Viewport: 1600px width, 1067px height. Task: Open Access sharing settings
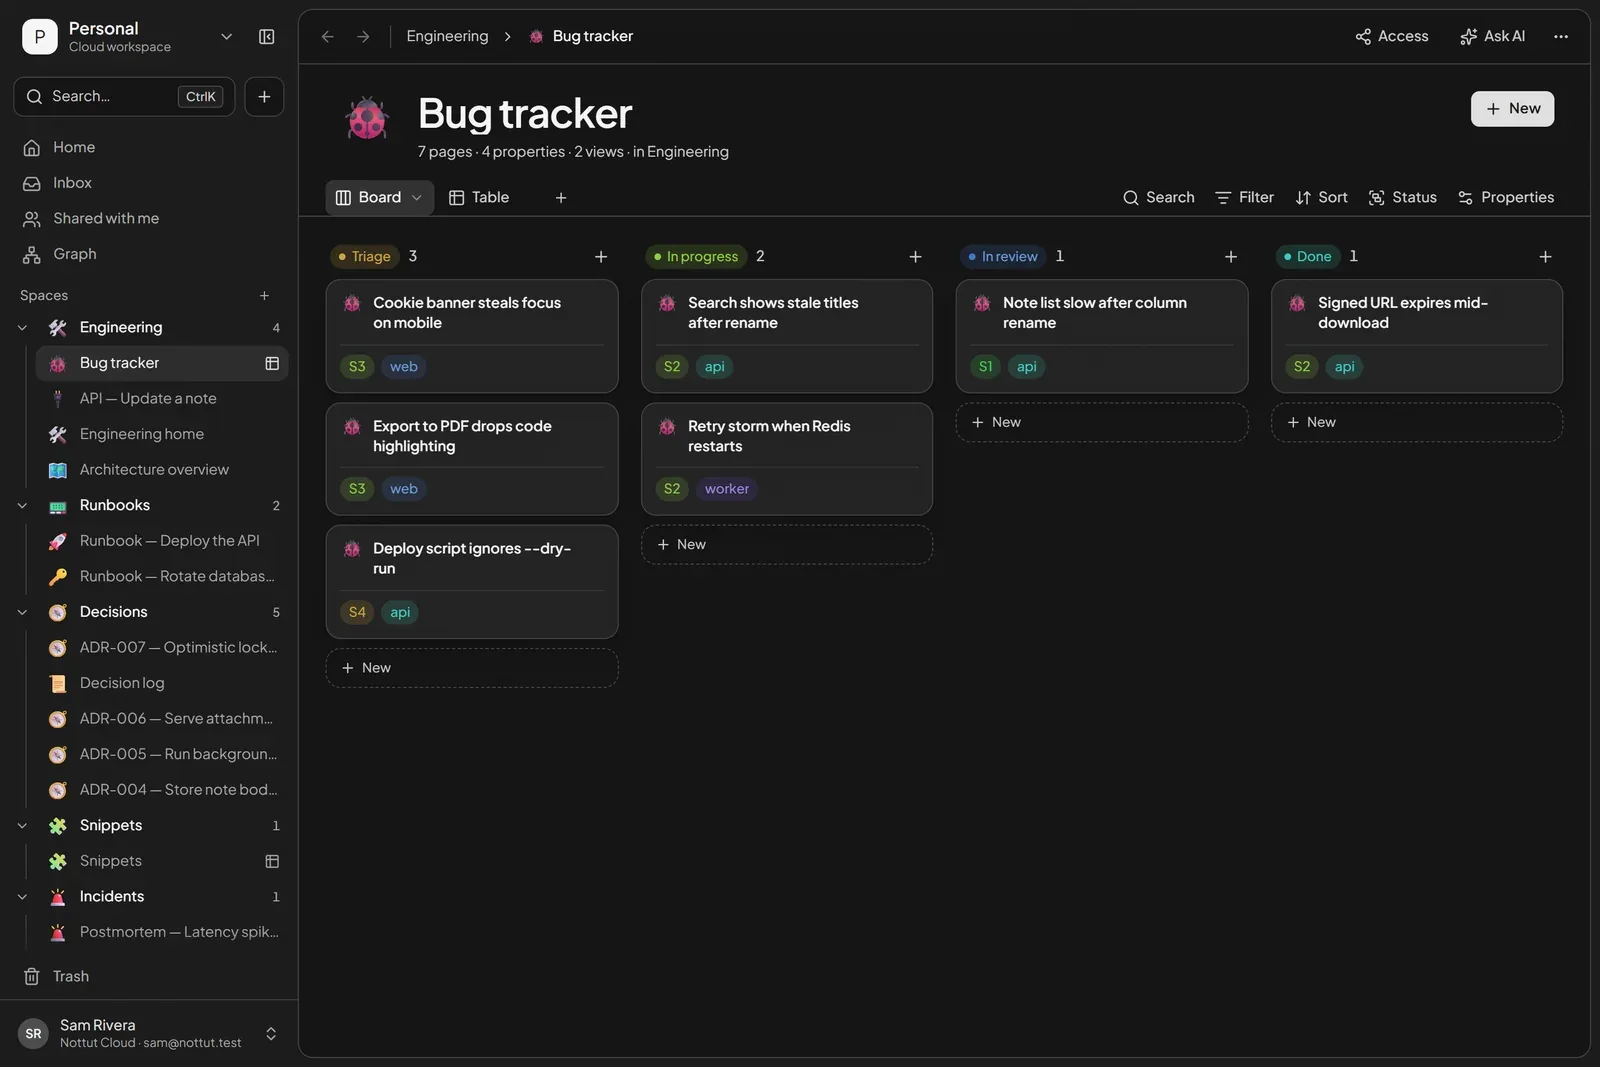coord(1392,37)
